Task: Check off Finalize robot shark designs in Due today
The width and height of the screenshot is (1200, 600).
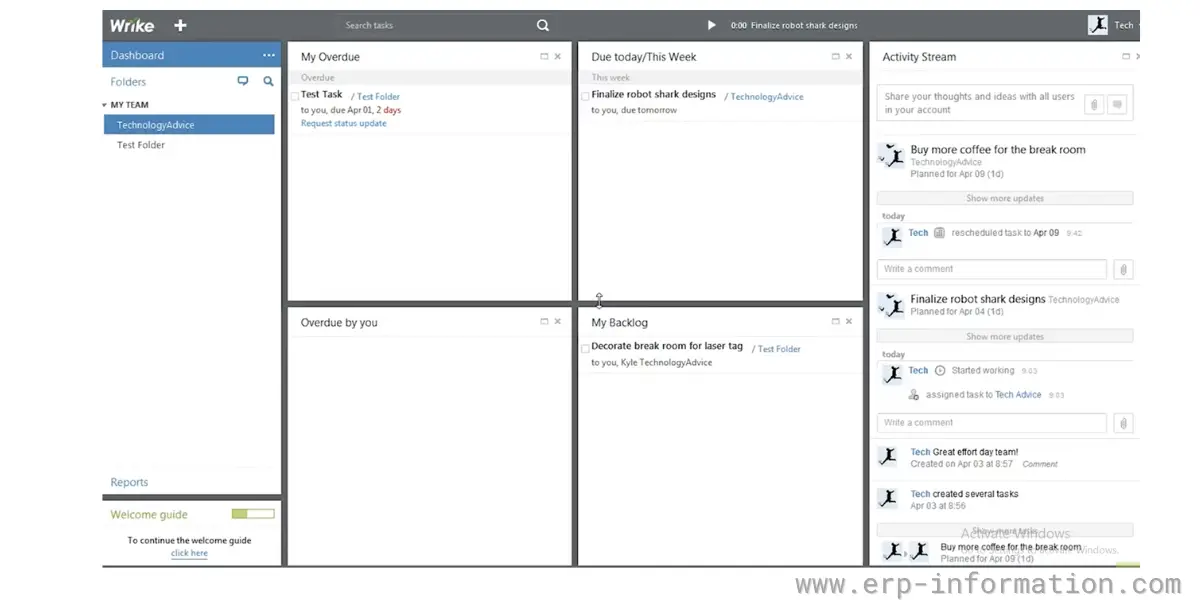Action: [585, 97]
